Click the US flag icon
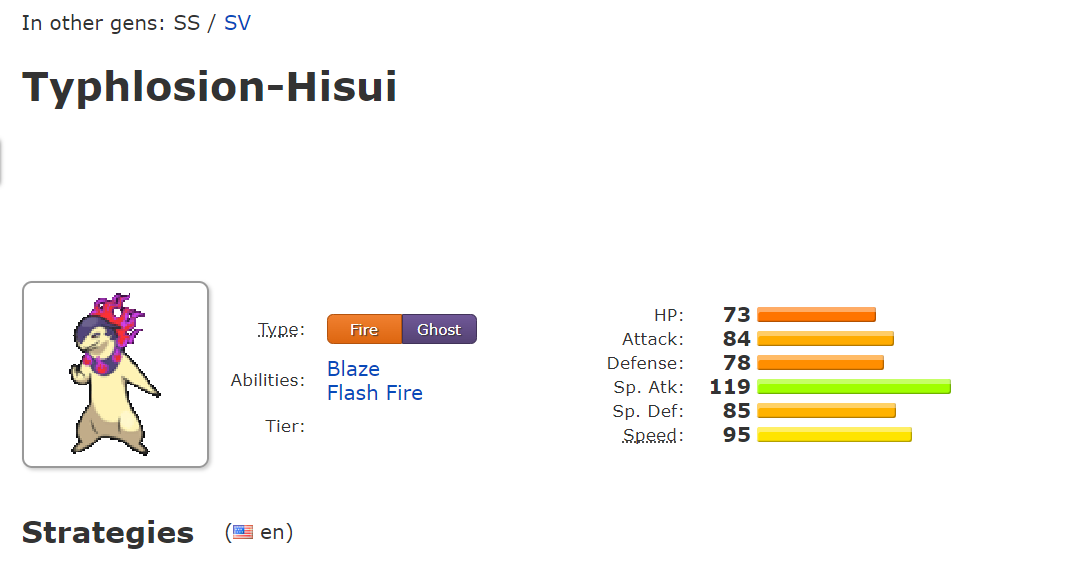Image resolution: width=1079 pixels, height=582 pixels. [243, 533]
